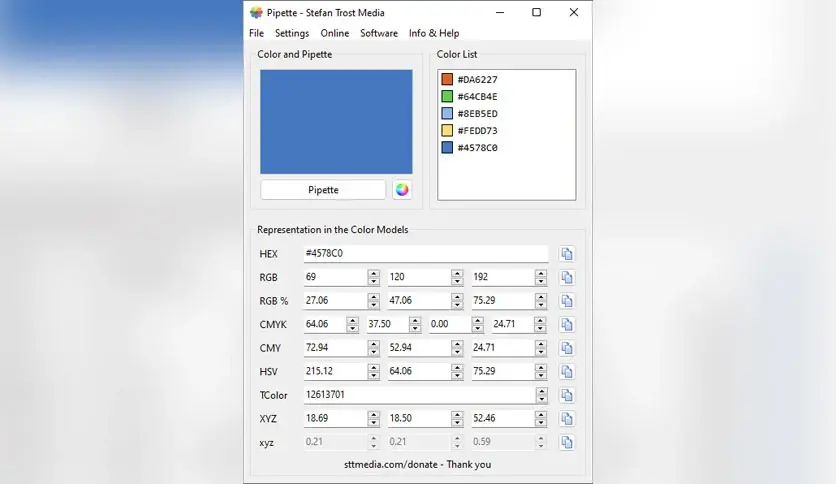Viewport: 836px width, 484px height.
Task: Adjust the RGB blue value spinner
Action: pos(541,277)
